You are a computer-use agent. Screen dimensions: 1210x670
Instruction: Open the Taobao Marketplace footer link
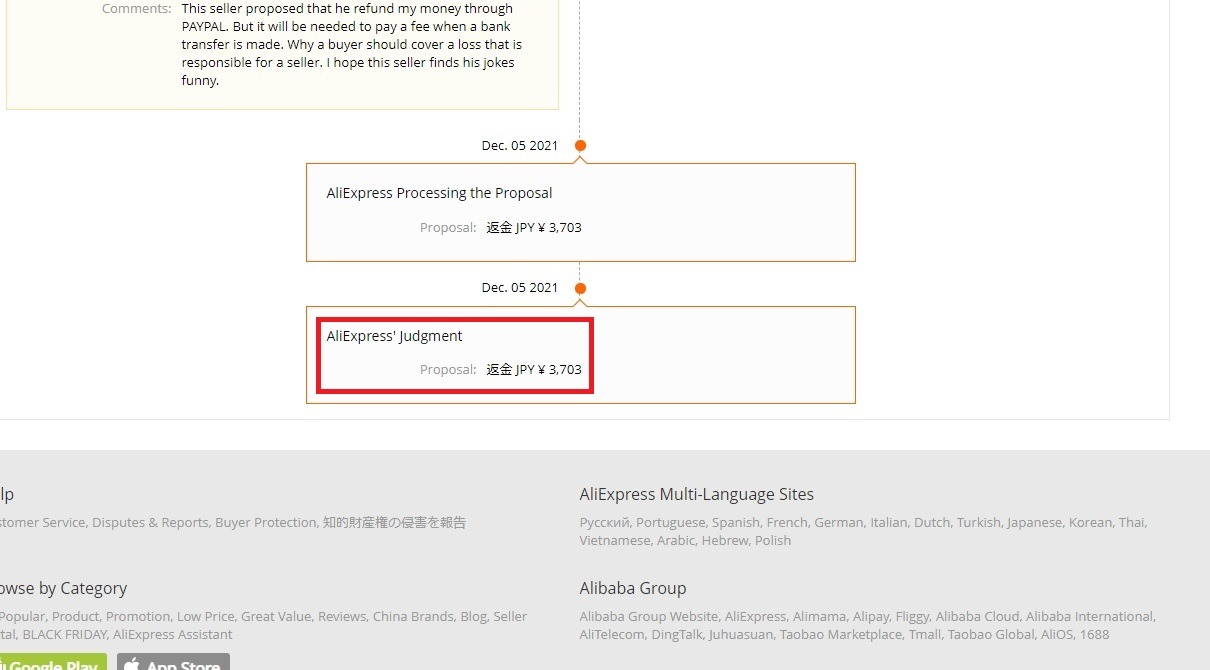[842, 634]
